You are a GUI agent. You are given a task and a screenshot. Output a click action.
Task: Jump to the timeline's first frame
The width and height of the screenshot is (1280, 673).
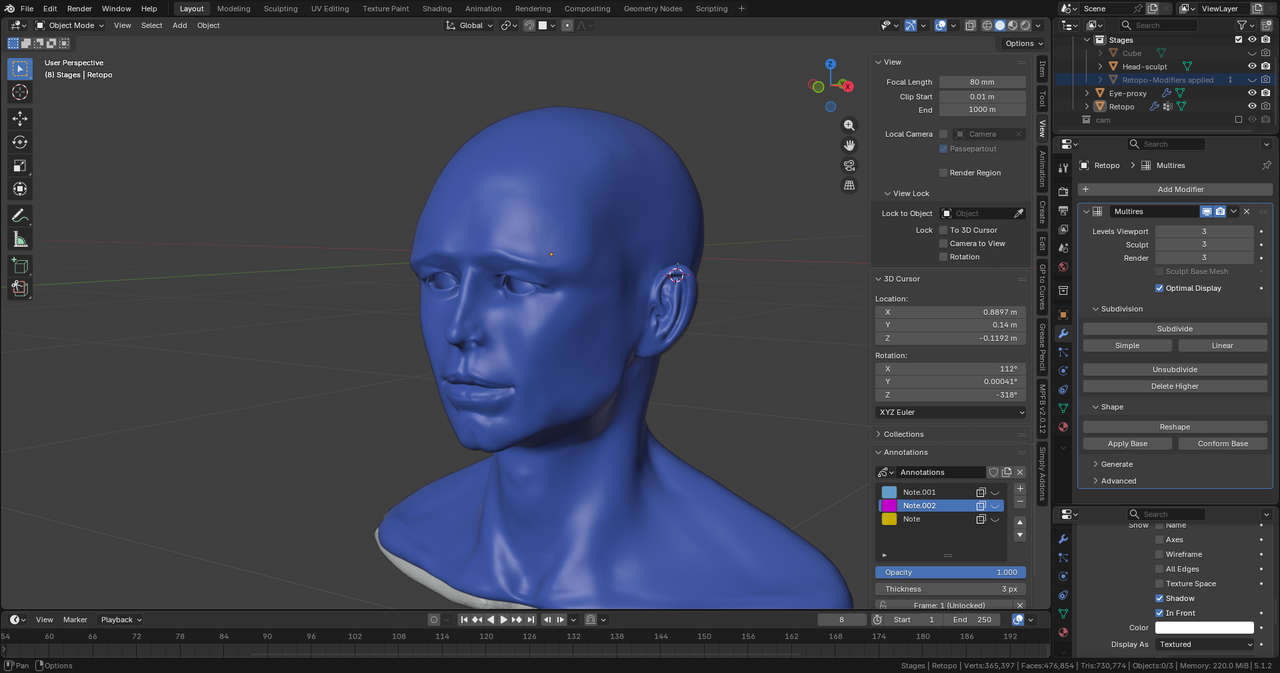(x=464, y=620)
